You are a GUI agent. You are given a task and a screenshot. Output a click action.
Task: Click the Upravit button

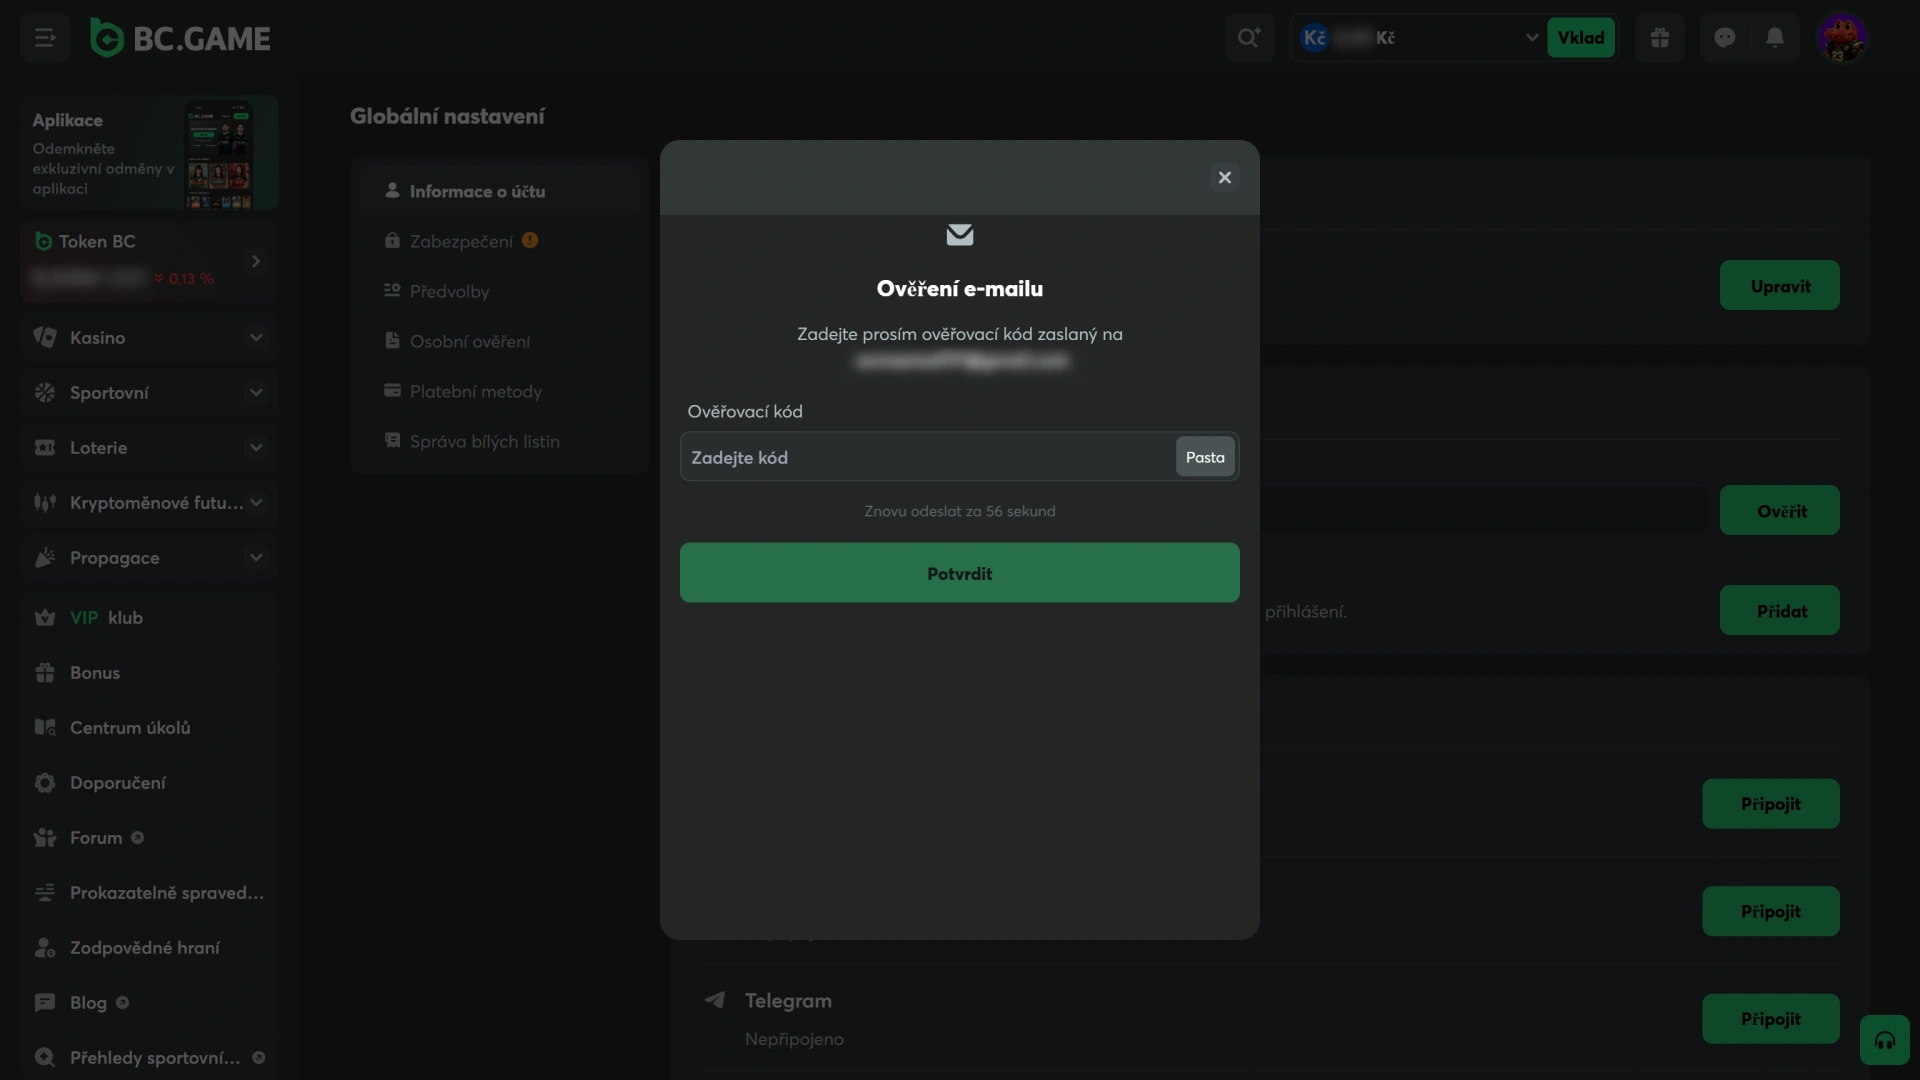(1780, 285)
